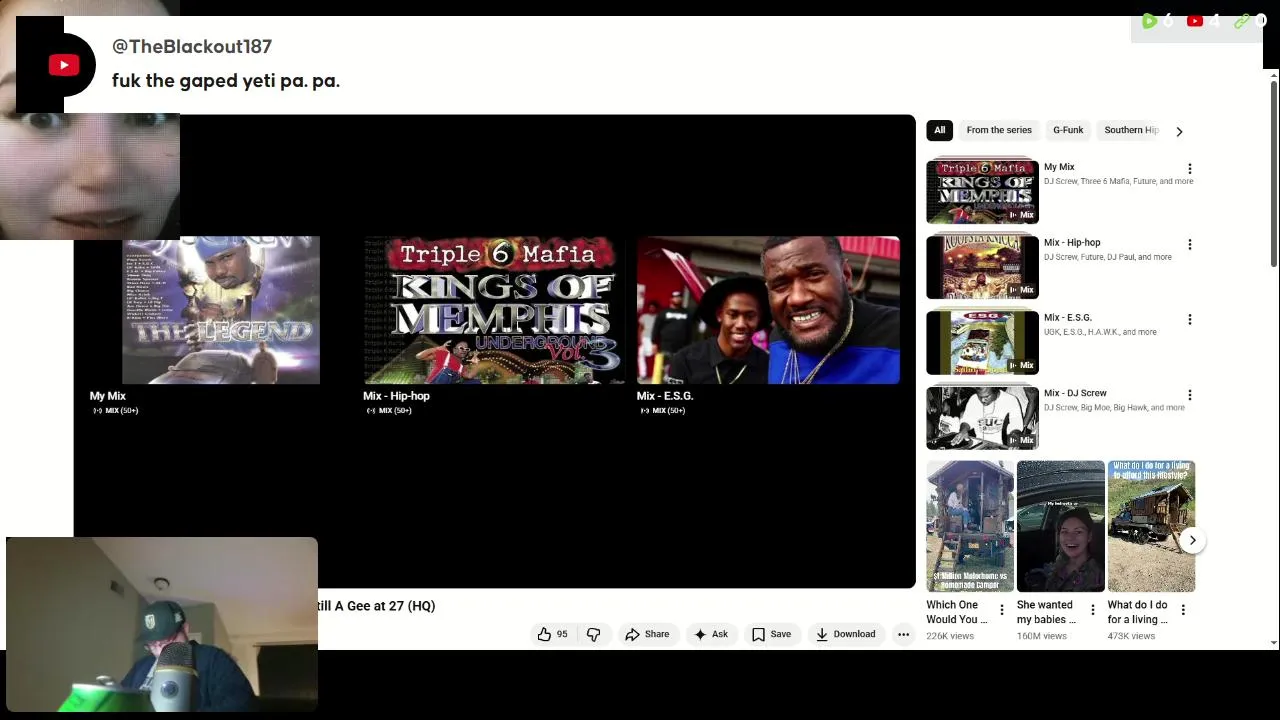Open the 'She wanted my babies' short thumbnail
The height and width of the screenshot is (720, 1280).
pos(1061,526)
